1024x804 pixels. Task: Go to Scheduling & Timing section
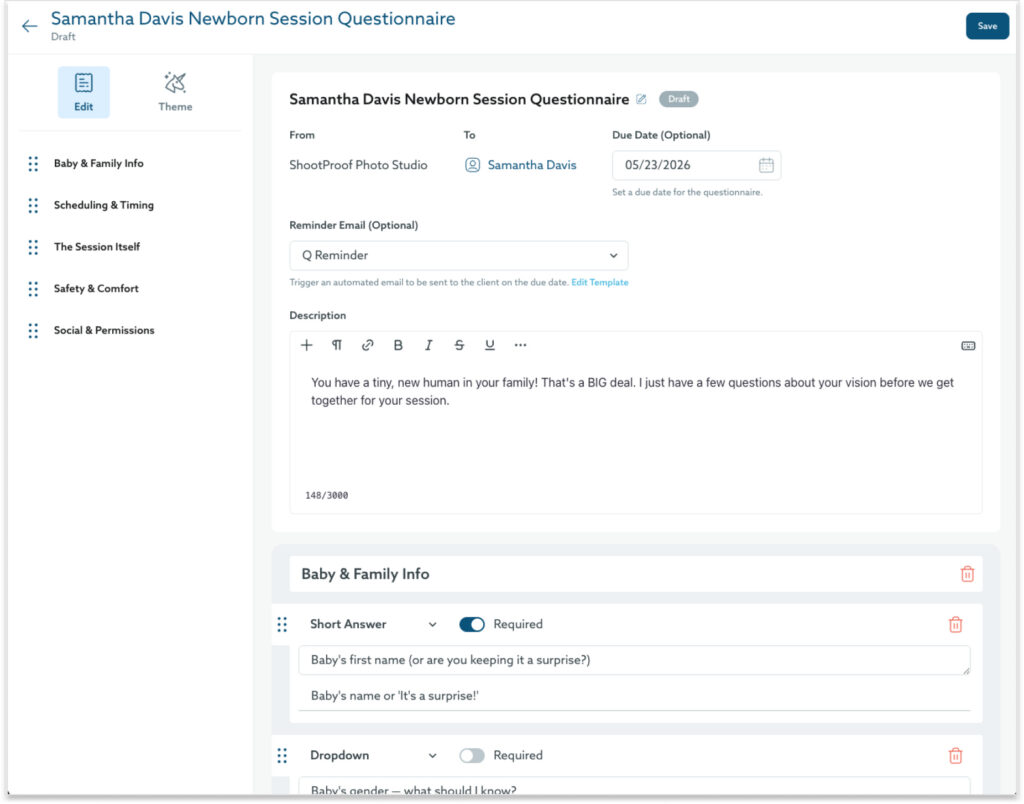[104, 205]
